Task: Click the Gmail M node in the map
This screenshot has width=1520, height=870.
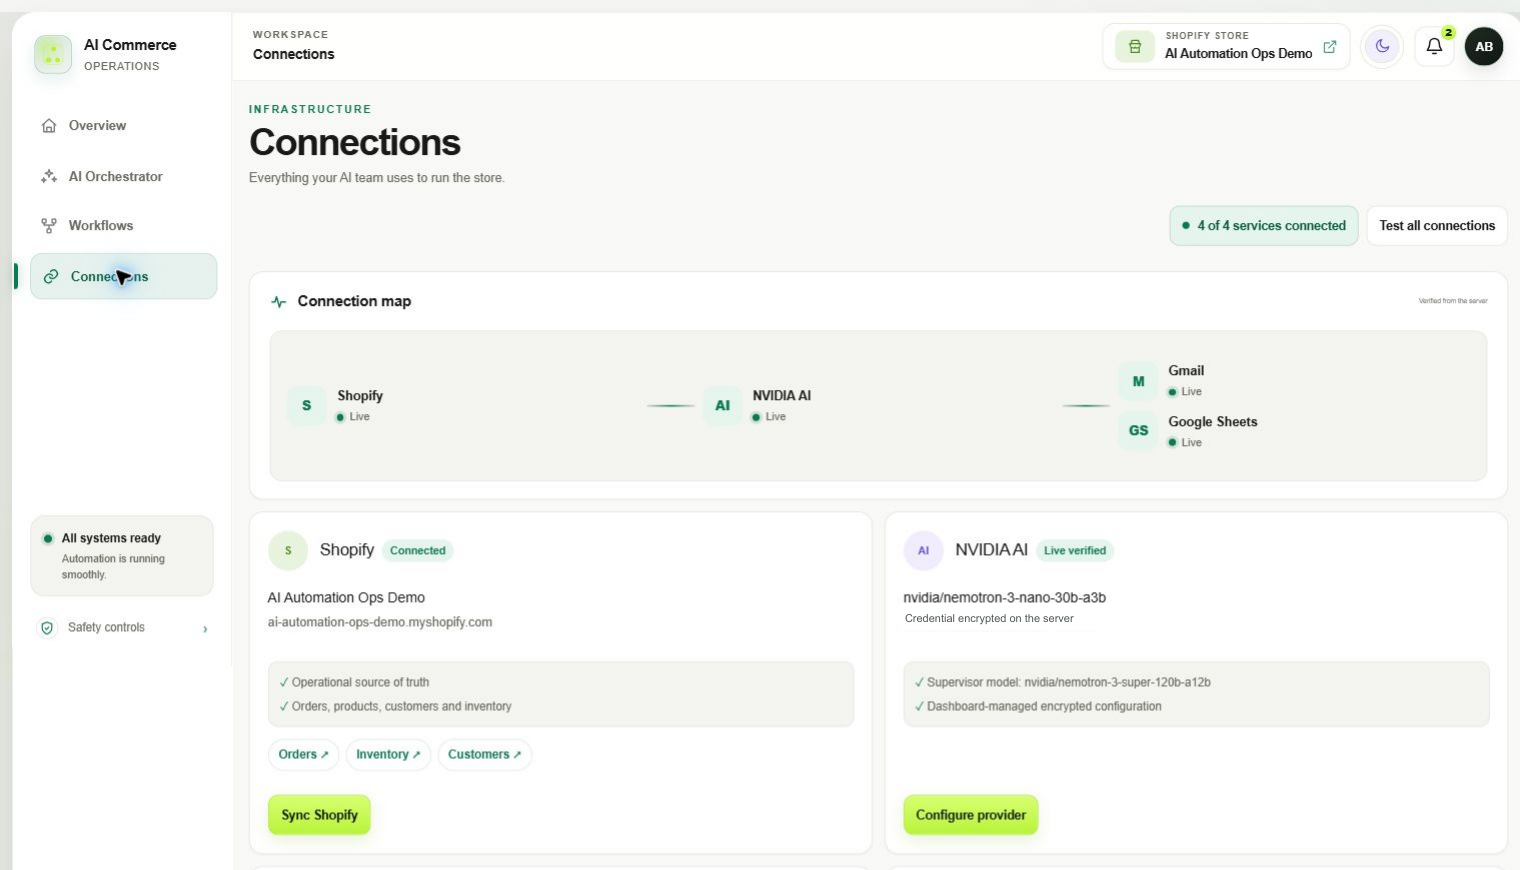Action: click(1138, 381)
